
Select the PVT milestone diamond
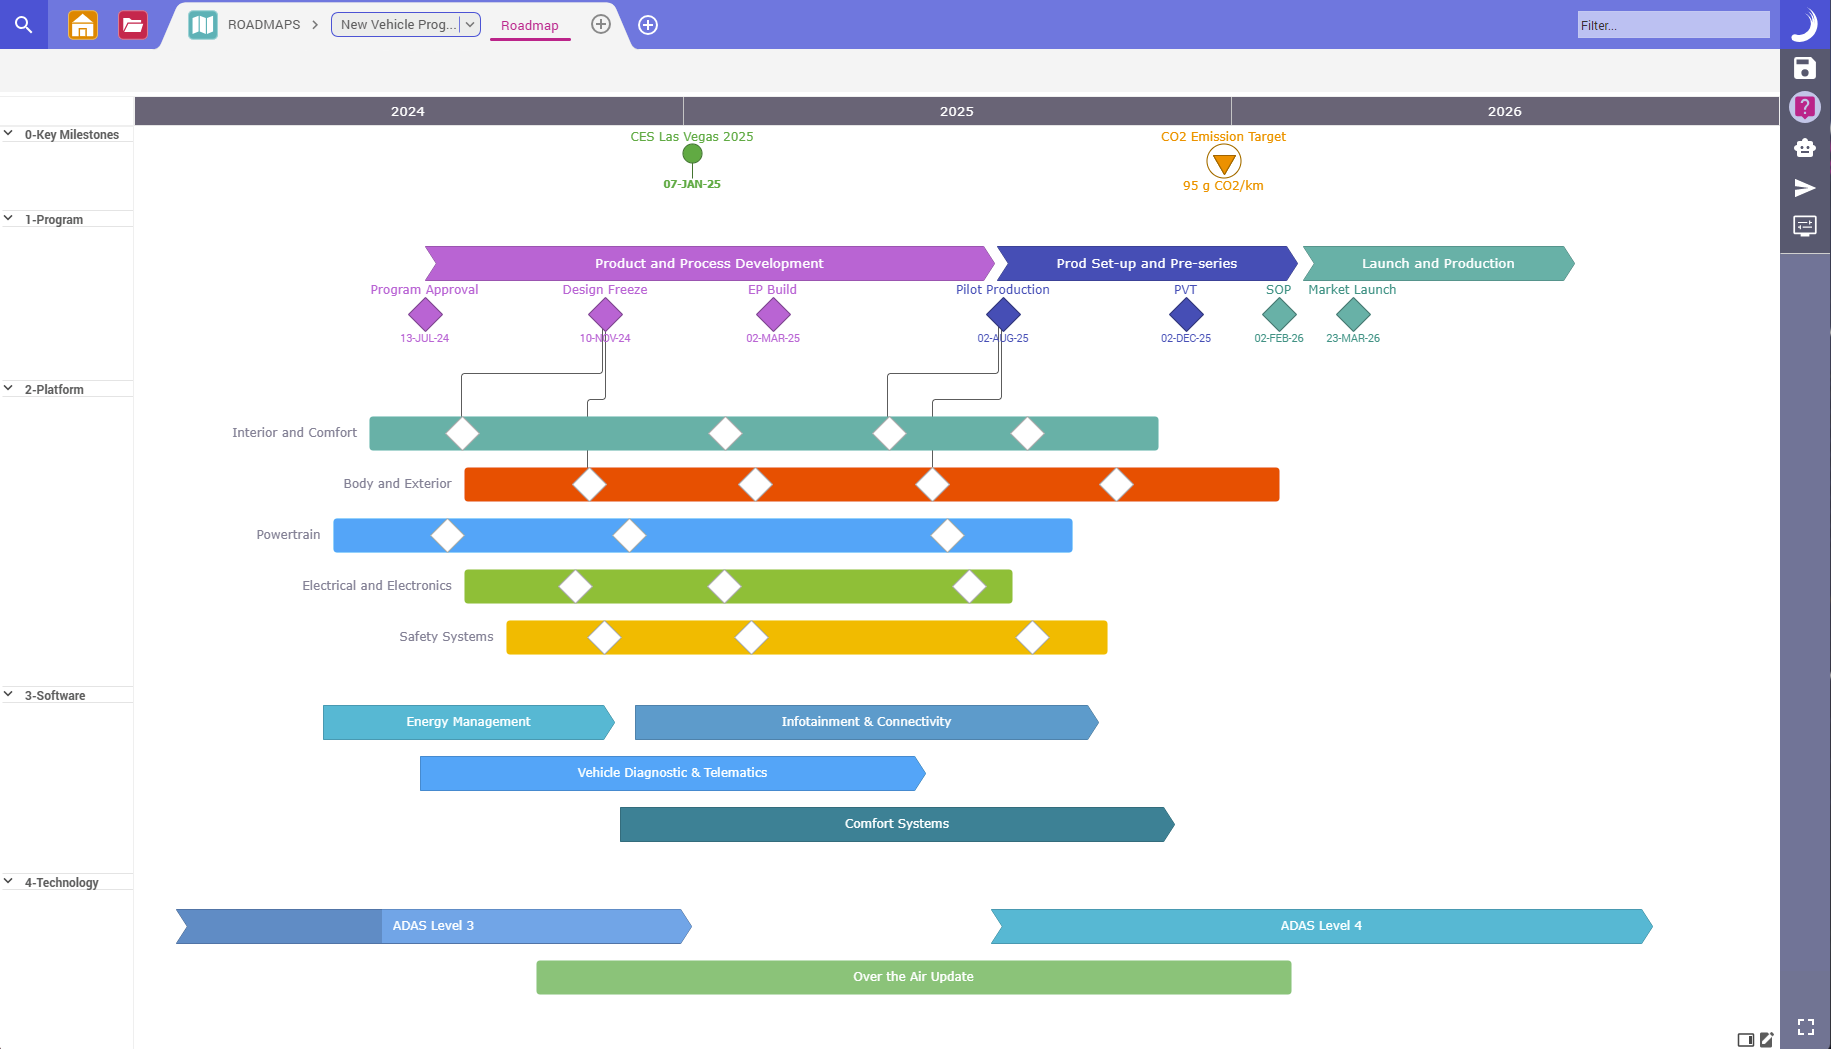[1186, 315]
